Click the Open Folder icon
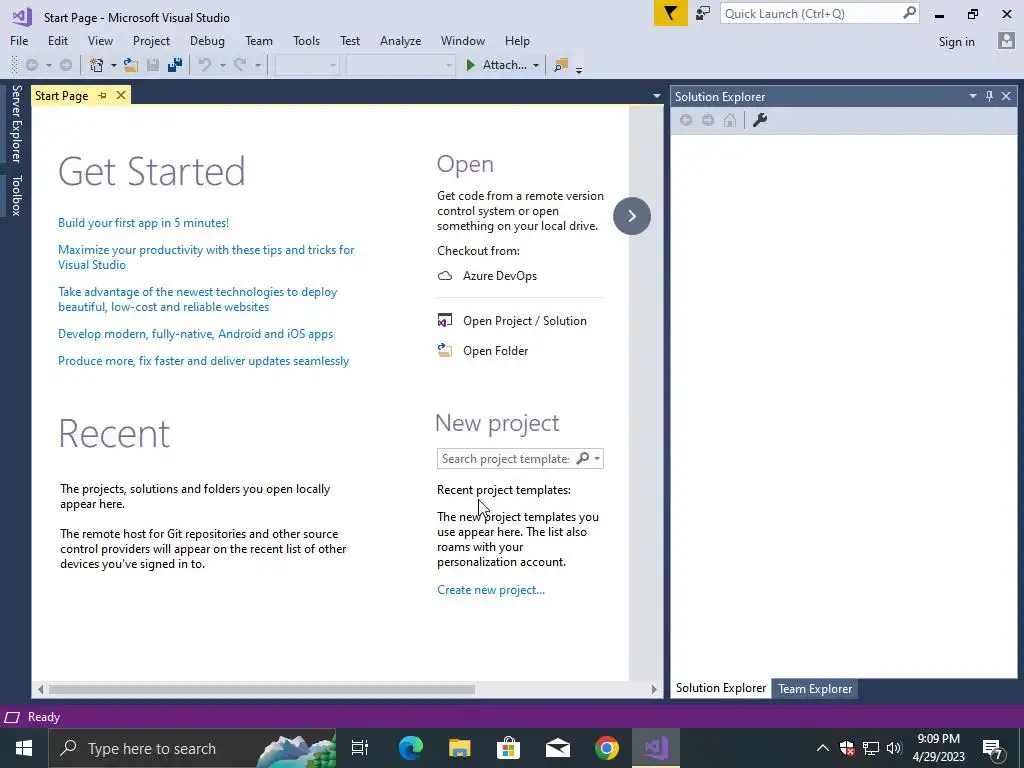 click(445, 351)
